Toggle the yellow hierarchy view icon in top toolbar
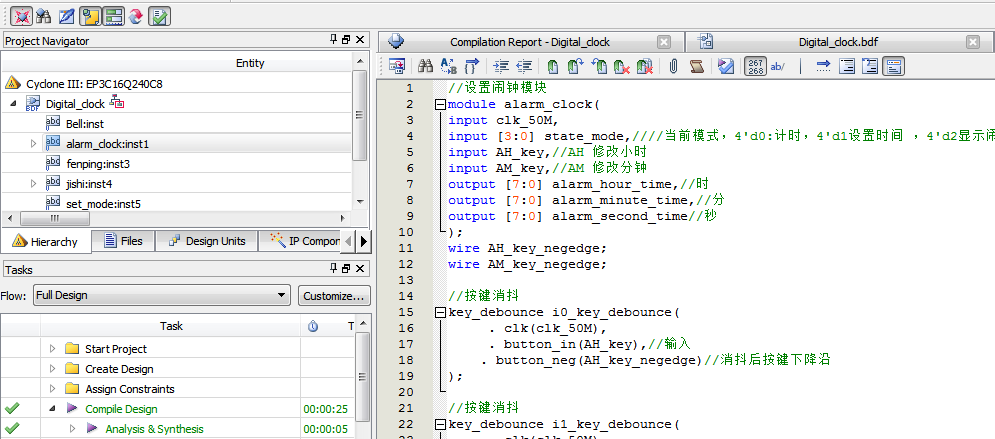This screenshot has width=995, height=439. click(x=90, y=16)
